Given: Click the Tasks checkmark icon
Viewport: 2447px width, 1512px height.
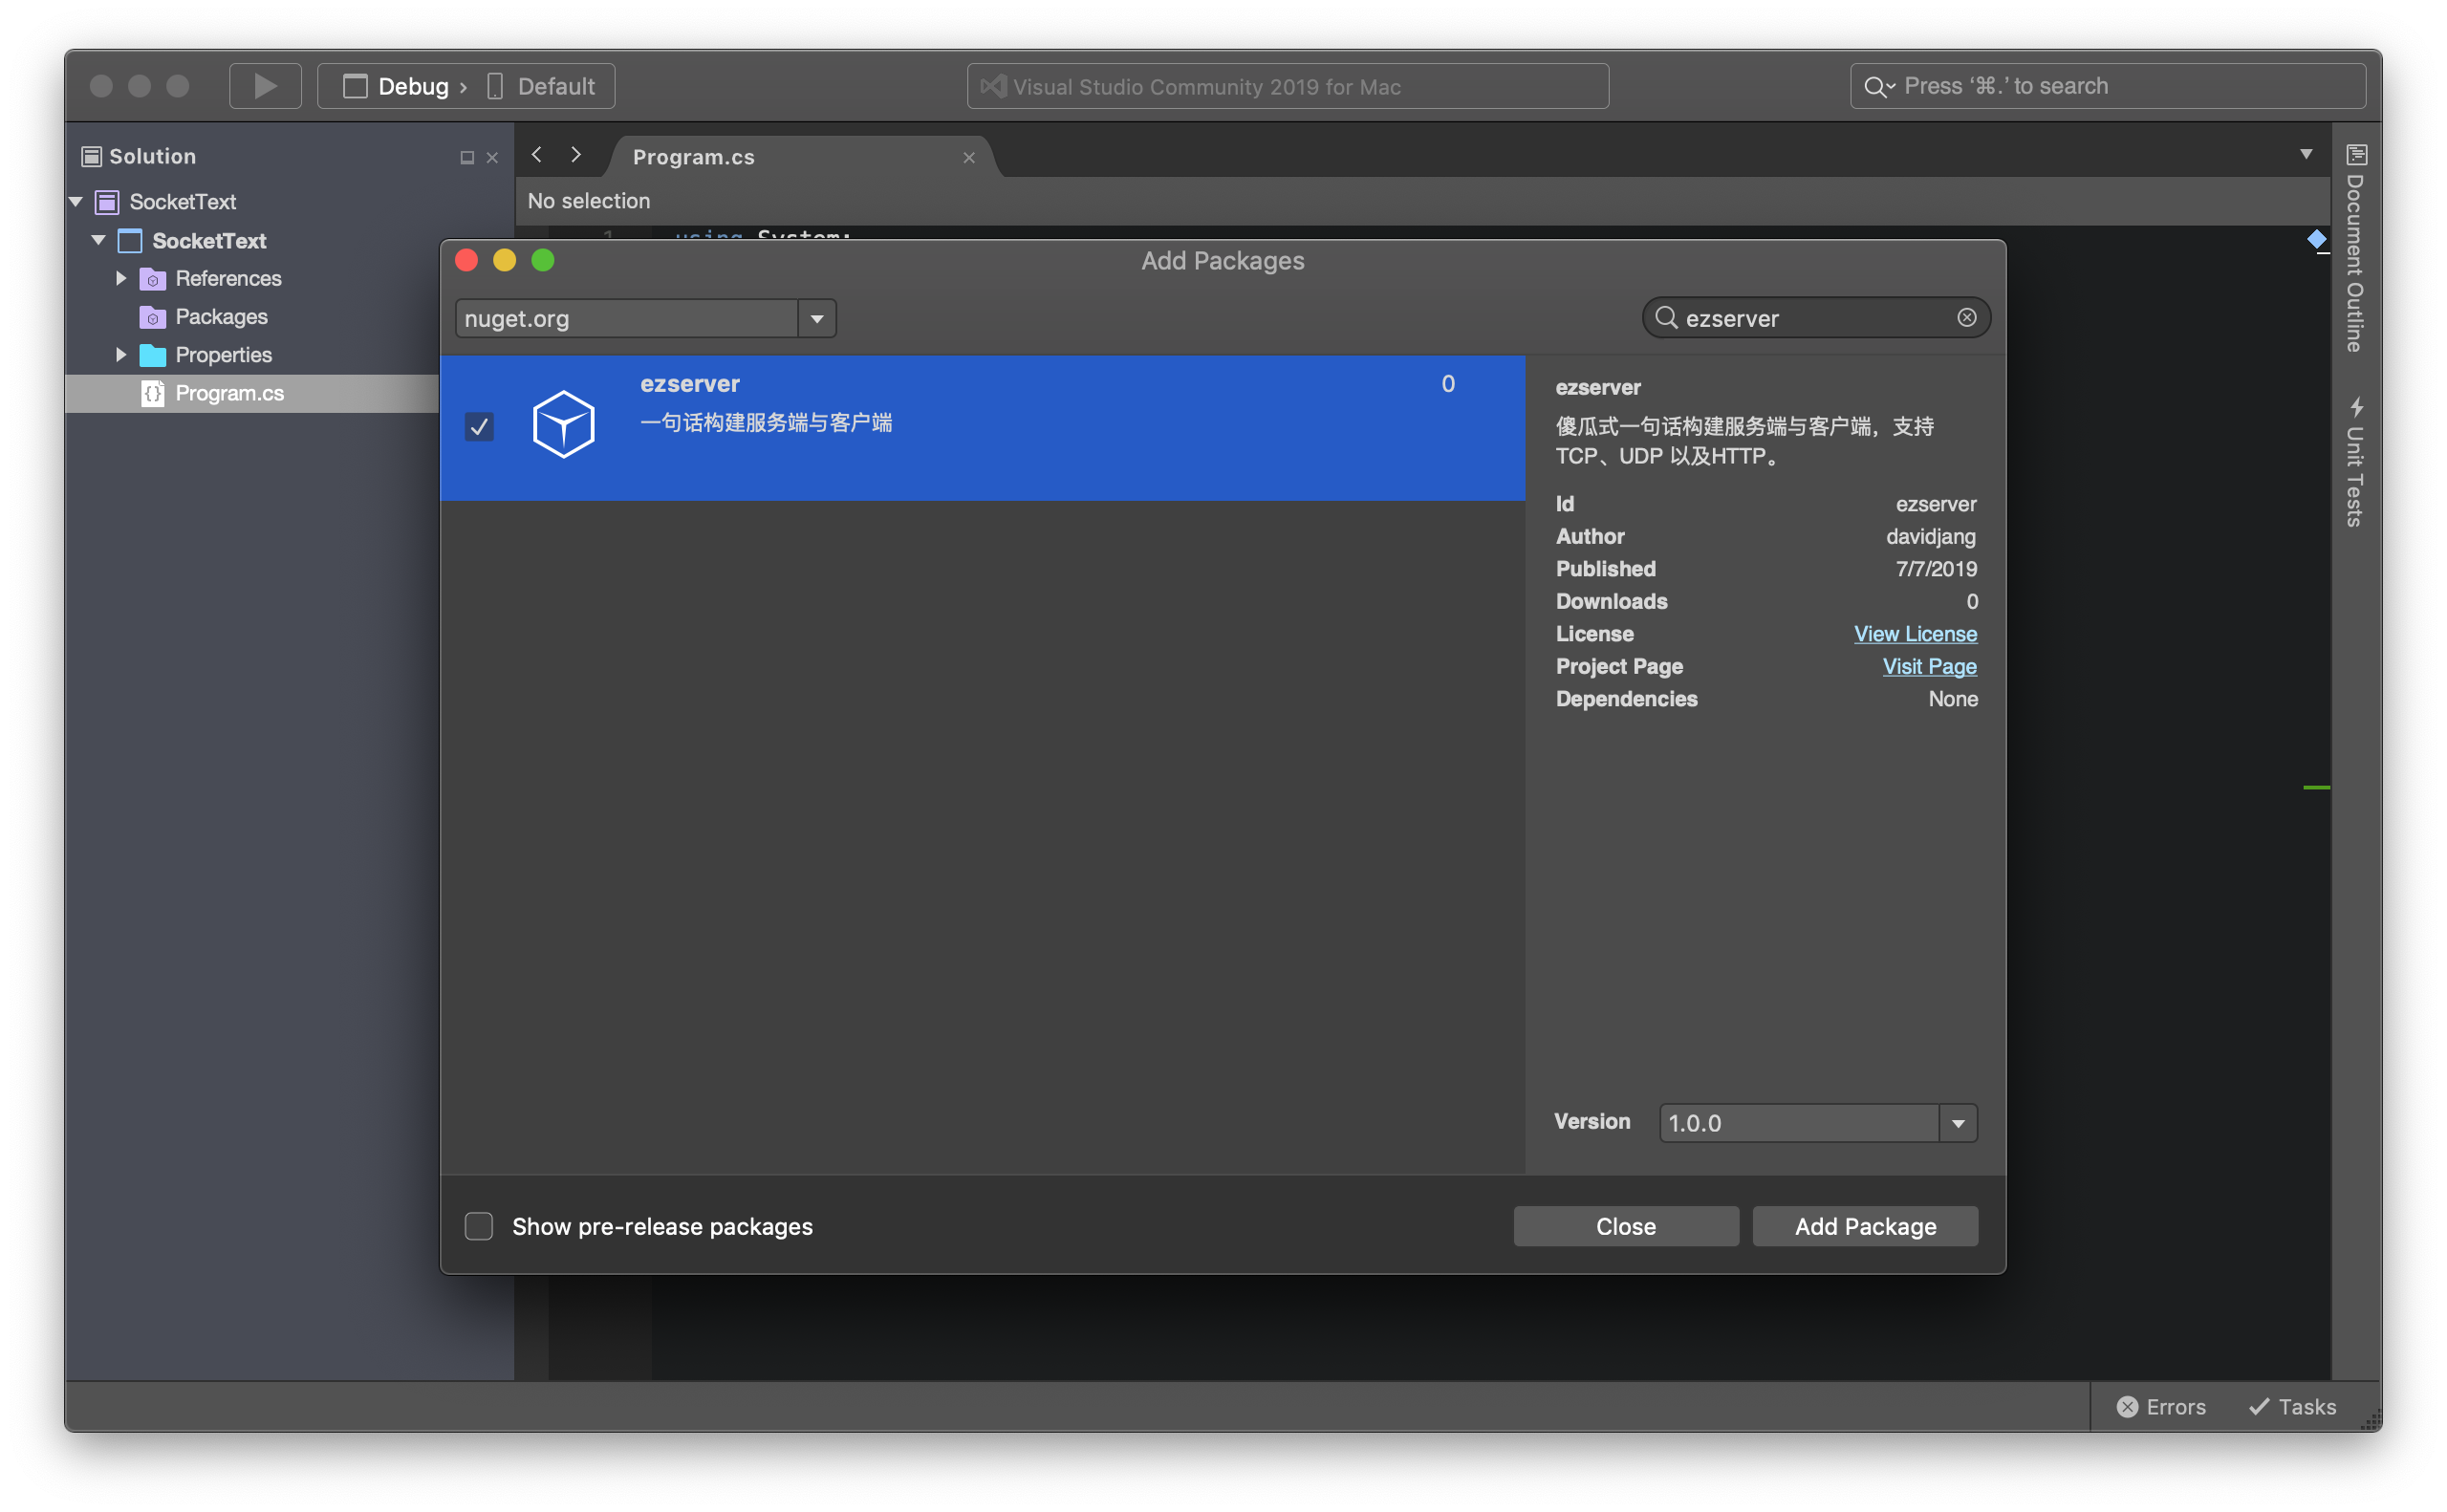Looking at the screenshot, I should (2258, 1407).
